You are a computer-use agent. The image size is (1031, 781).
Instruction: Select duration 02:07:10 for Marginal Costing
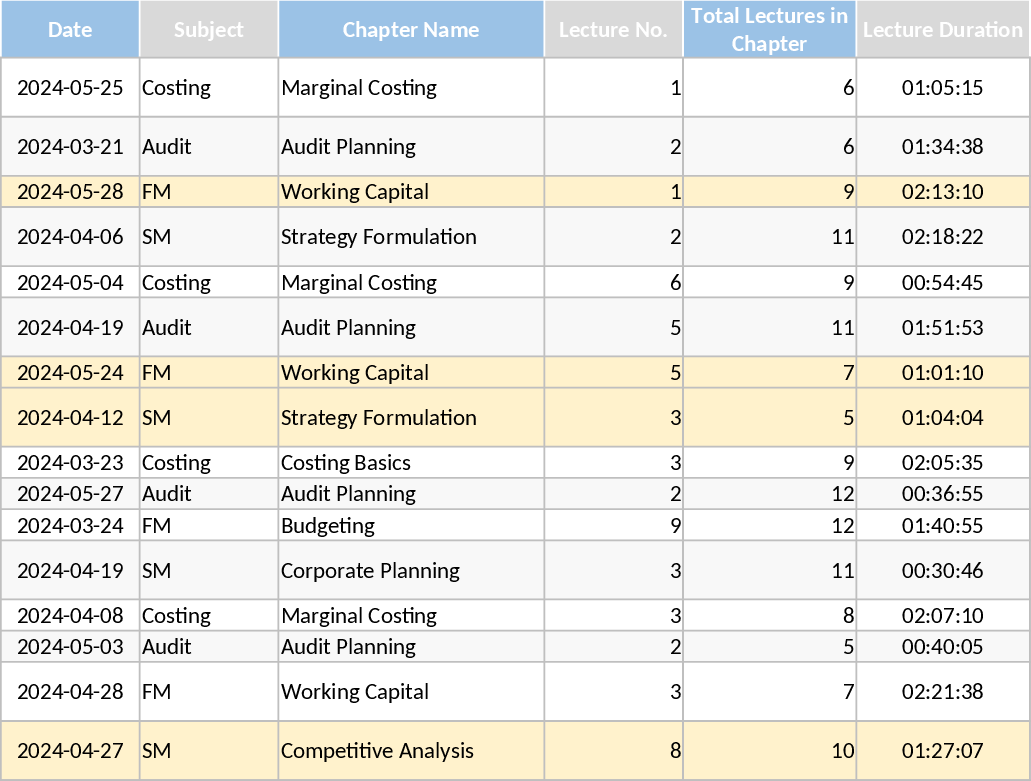pos(941,615)
